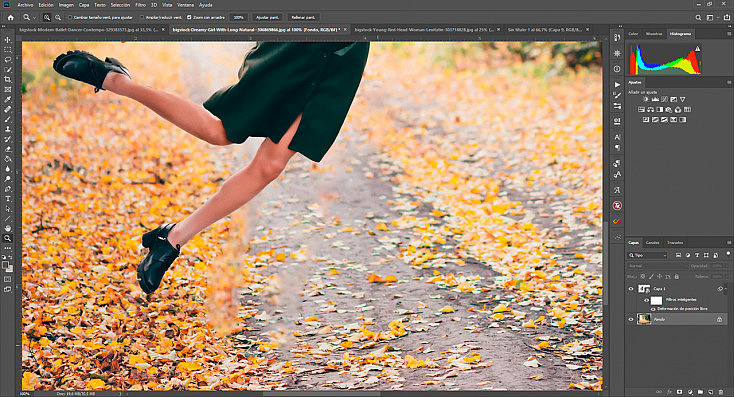Click histogram cached data warning triangle

[x=697, y=49]
